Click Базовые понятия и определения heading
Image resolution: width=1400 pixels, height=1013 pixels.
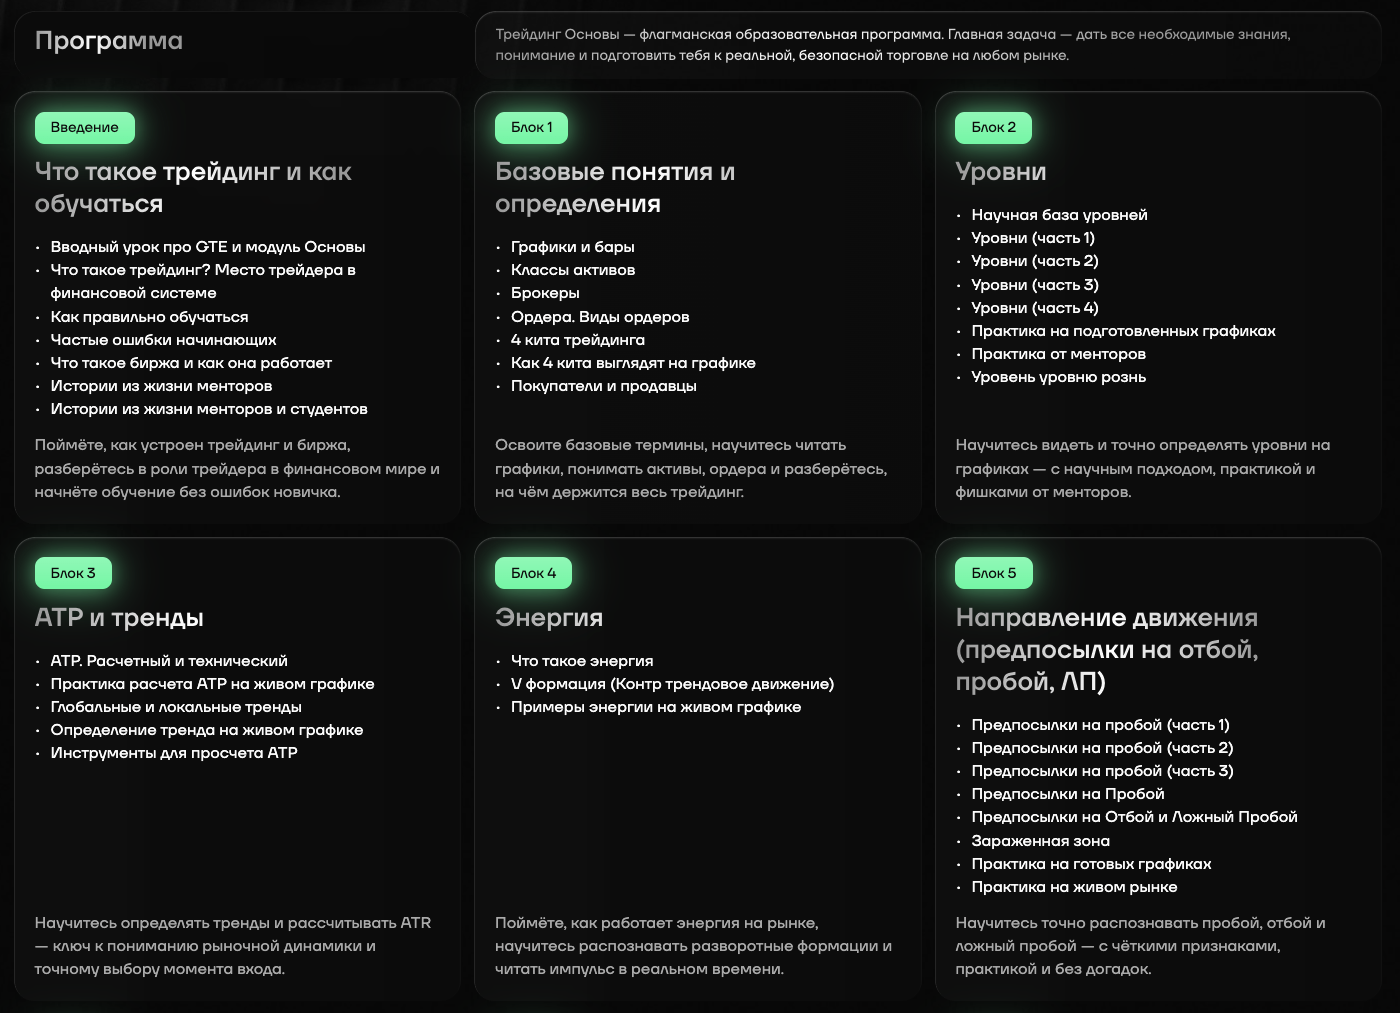(x=615, y=188)
